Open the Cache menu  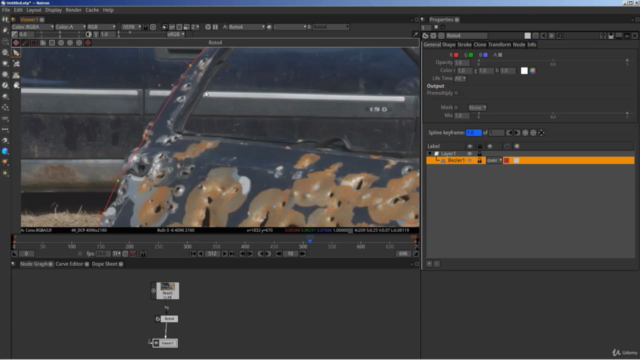tap(92, 10)
